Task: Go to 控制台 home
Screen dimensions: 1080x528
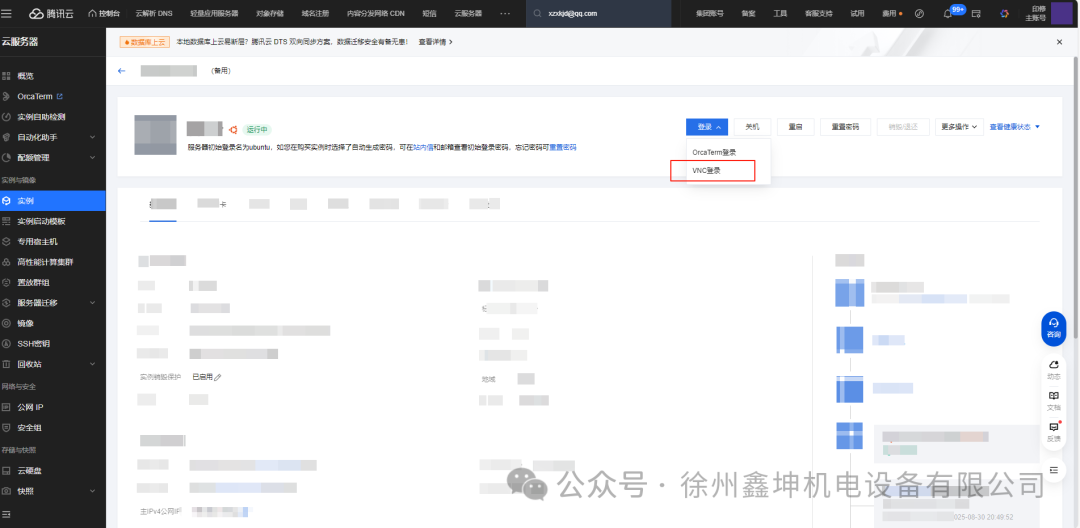Action: click(103, 13)
